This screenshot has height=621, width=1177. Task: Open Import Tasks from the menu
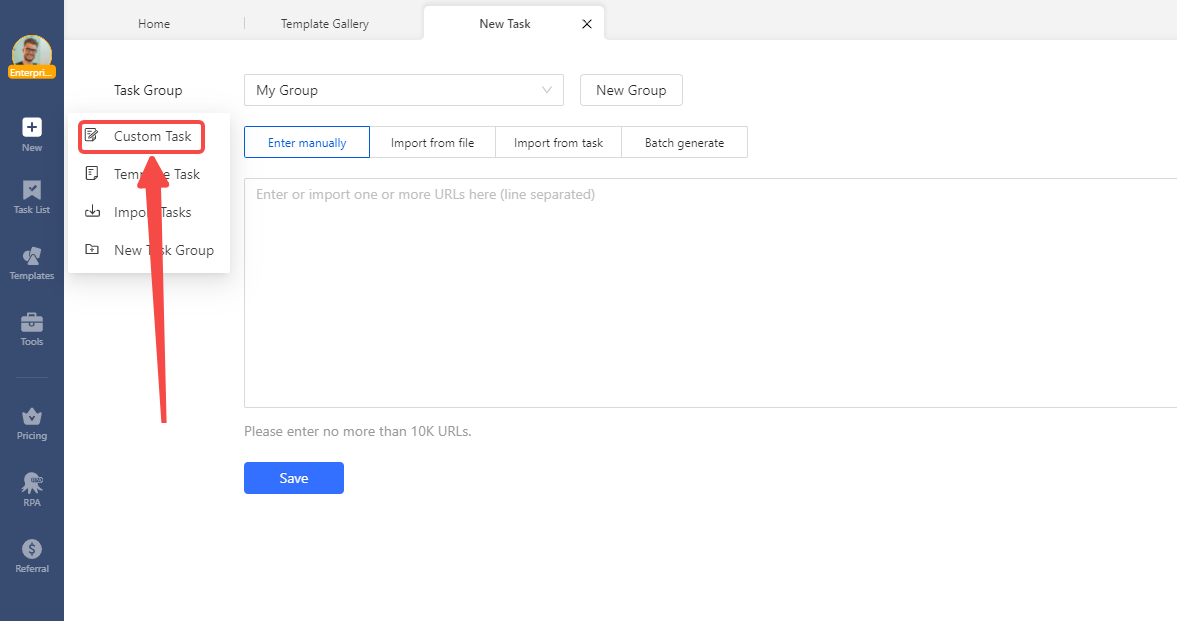coord(145,211)
